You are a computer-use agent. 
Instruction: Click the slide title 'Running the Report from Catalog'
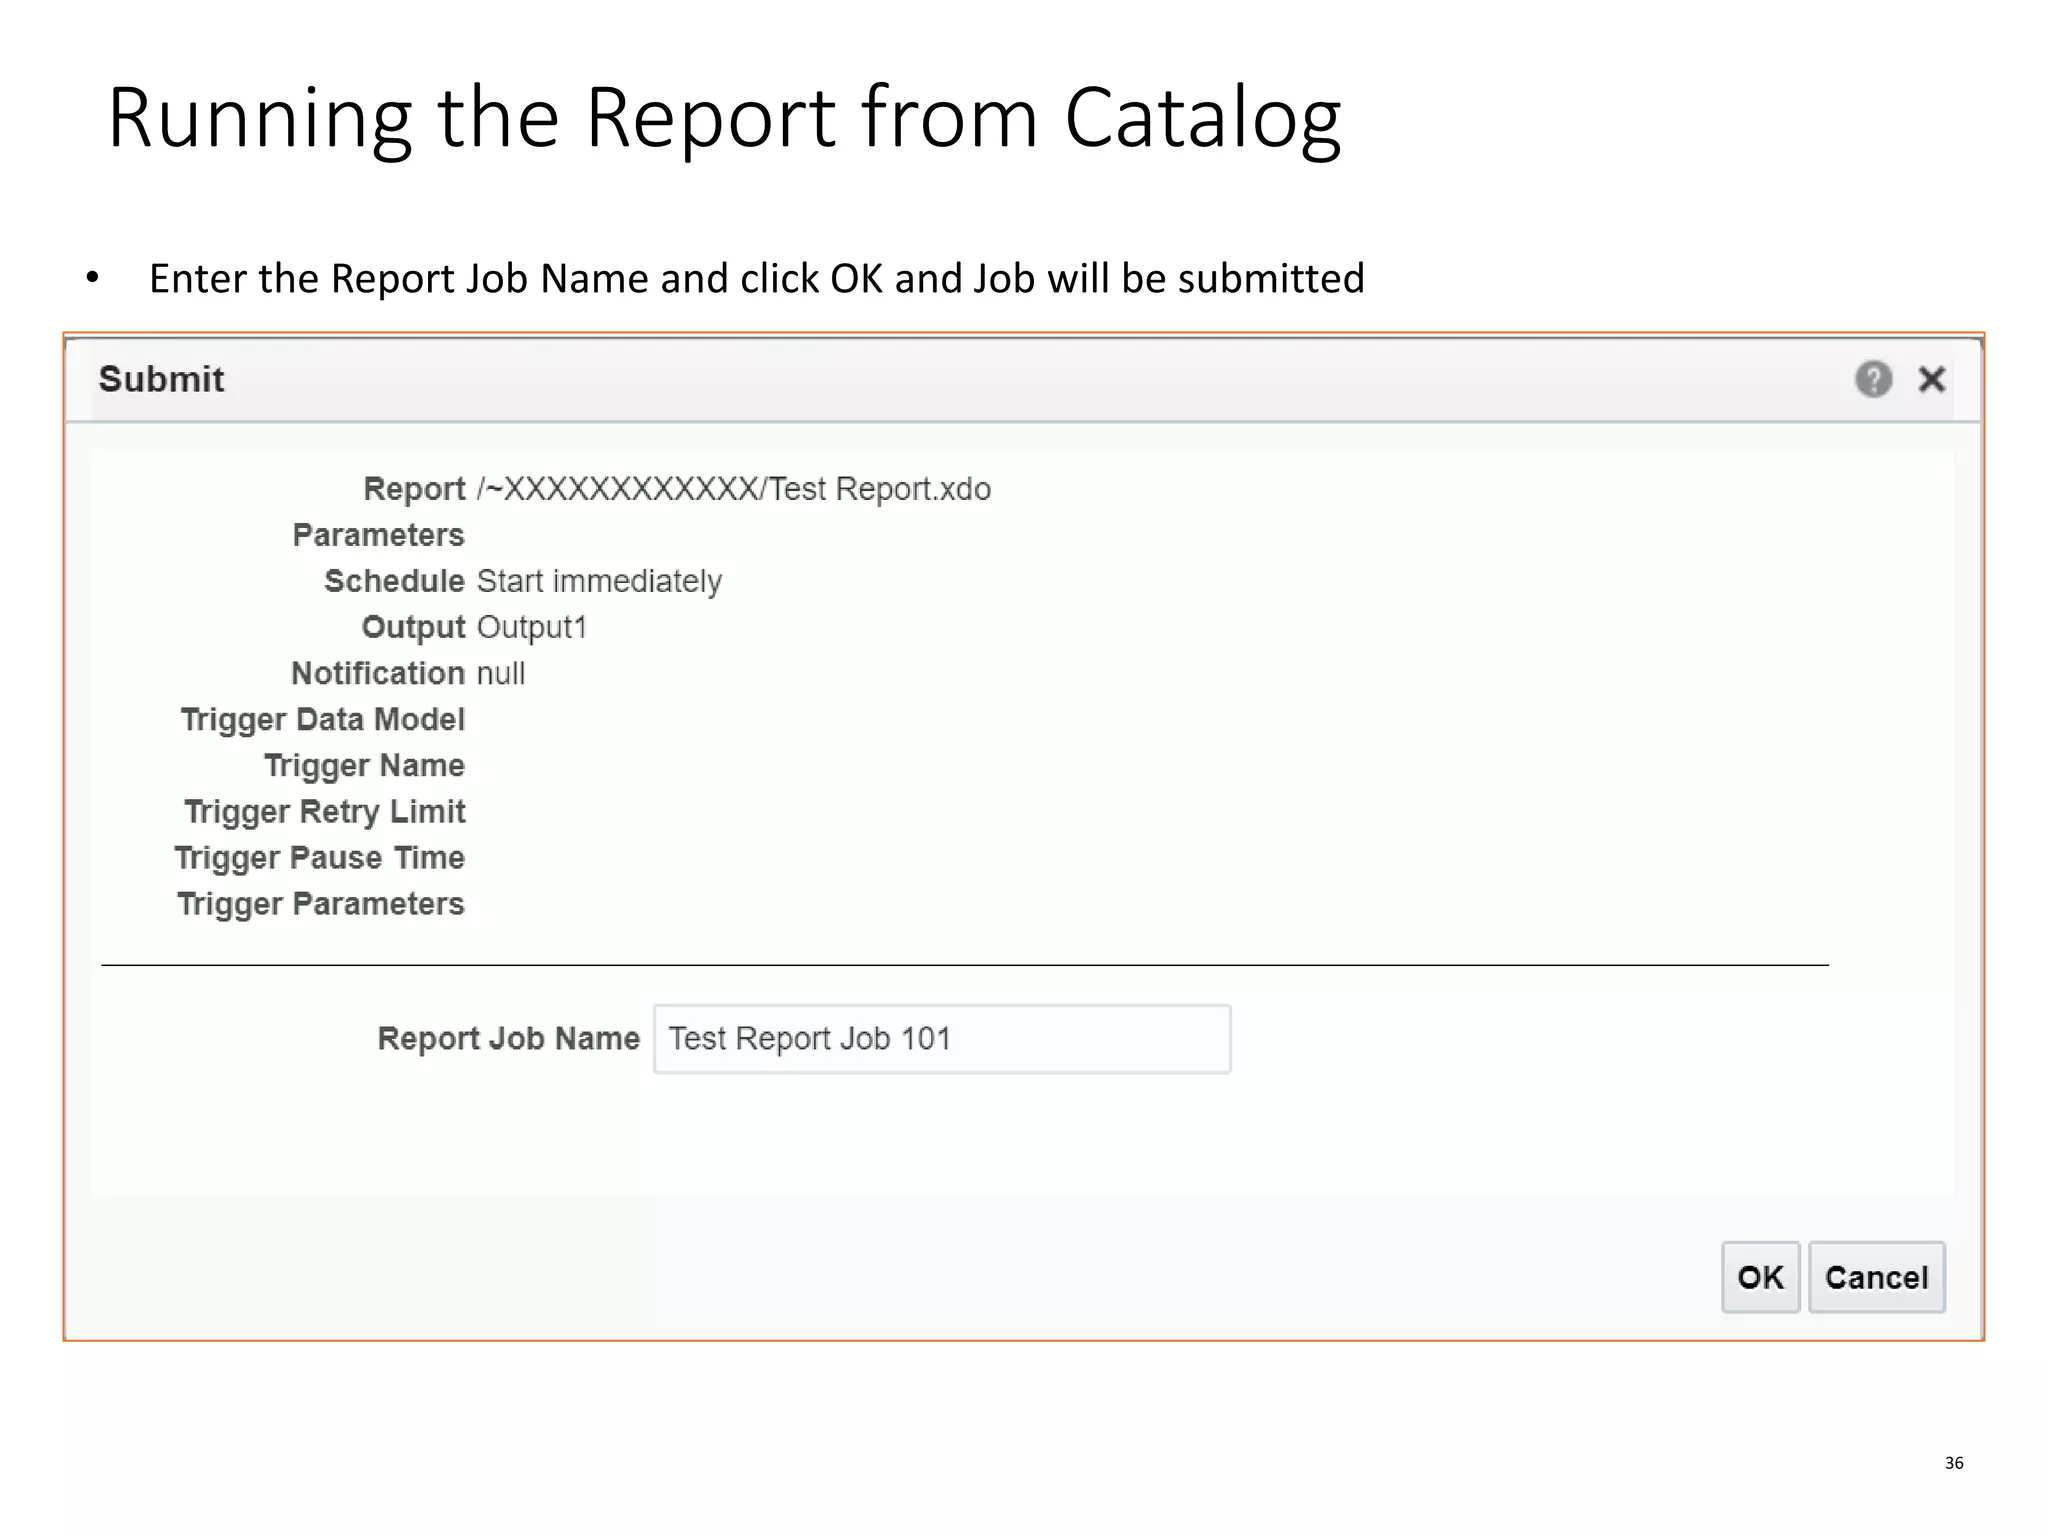(724, 118)
